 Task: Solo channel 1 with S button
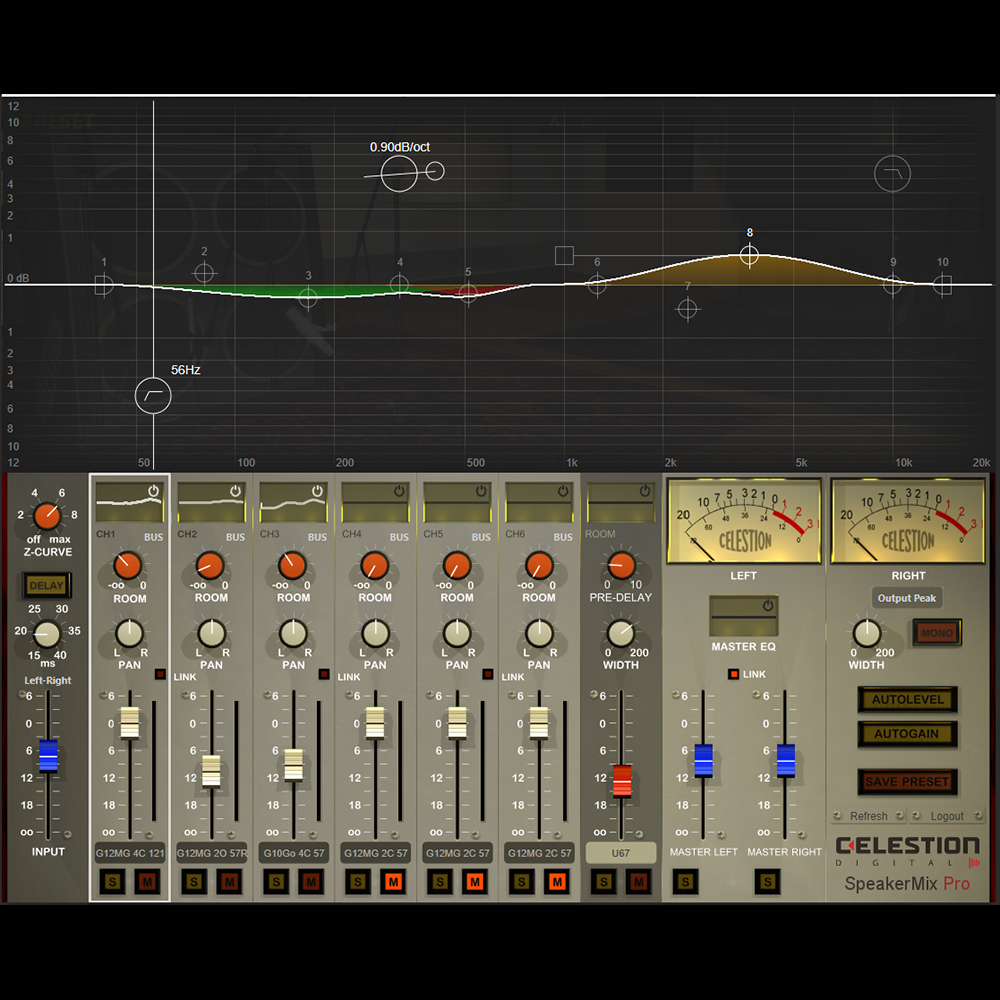click(113, 881)
